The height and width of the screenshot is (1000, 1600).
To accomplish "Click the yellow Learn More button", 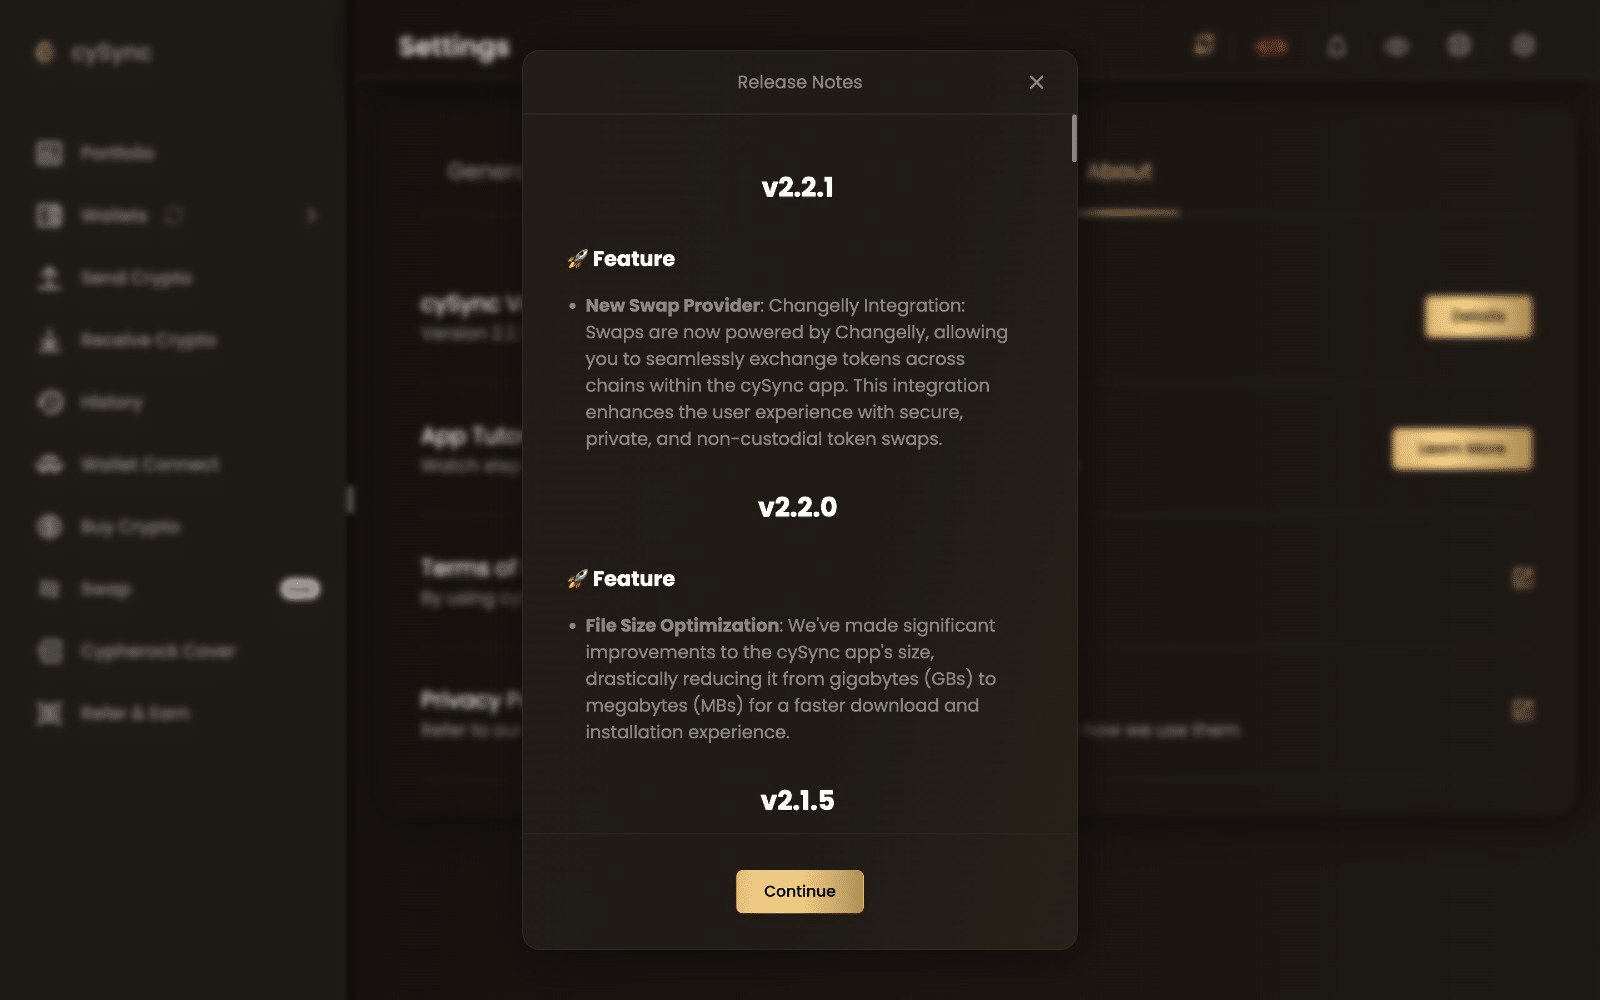I will click(x=1462, y=449).
